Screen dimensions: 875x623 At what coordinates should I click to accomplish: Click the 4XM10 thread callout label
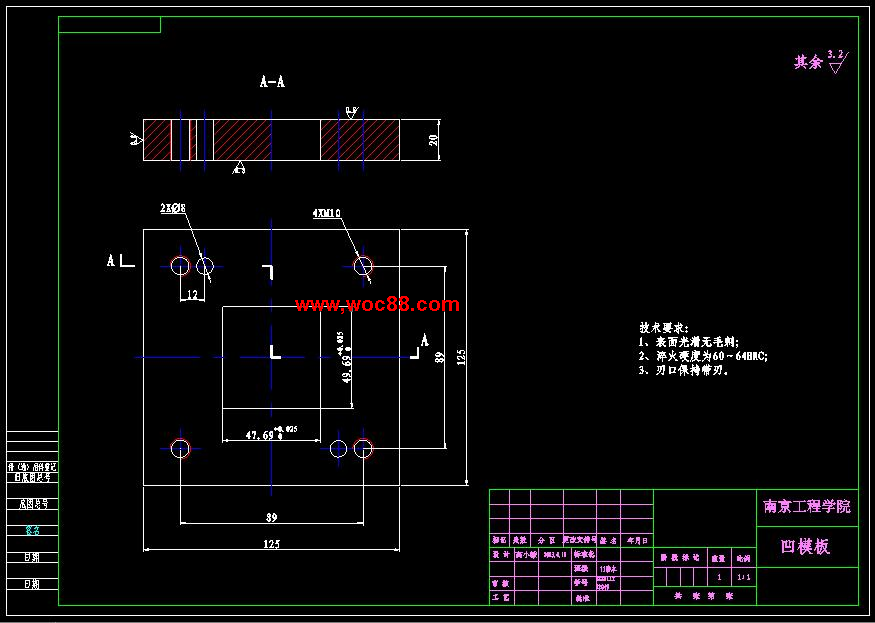[x=327, y=213]
